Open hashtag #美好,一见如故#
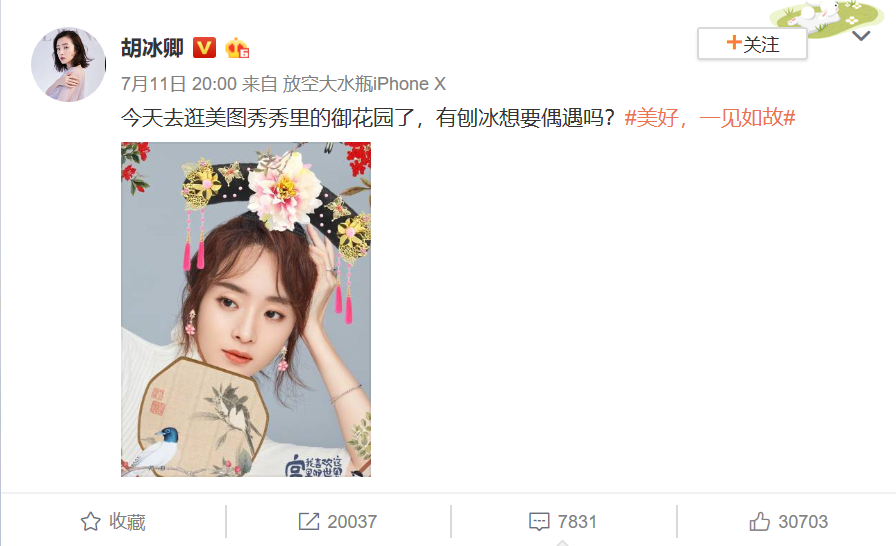This screenshot has height=546, width=896. point(710,118)
